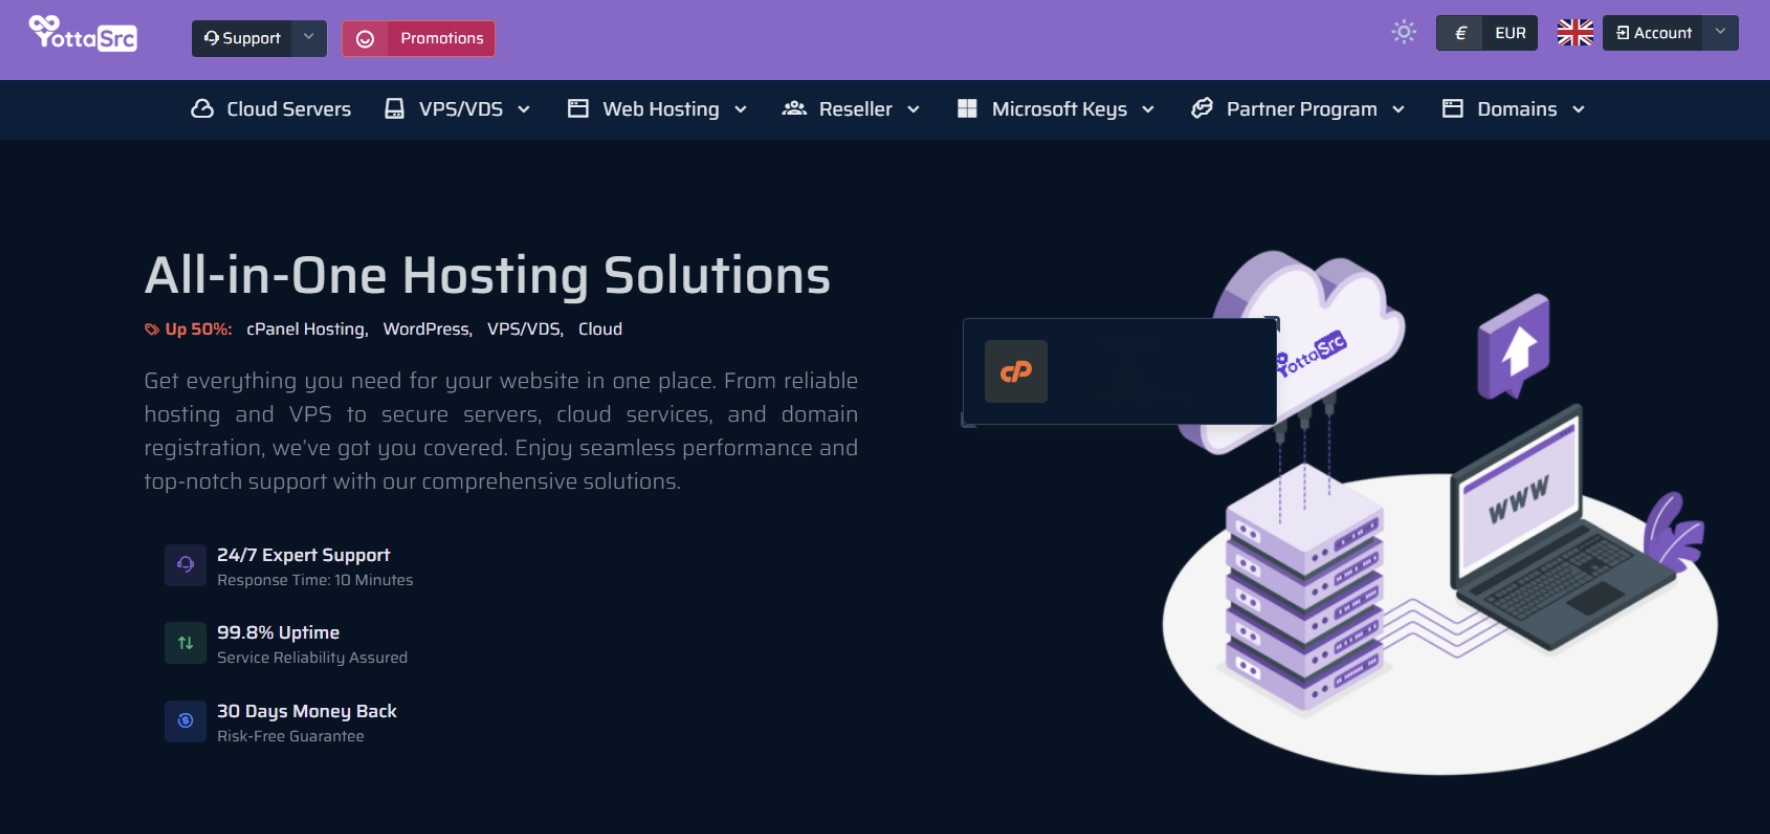1770x834 pixels.
Task: Click the "99.8% Uptime" heading
Action: 278,633
